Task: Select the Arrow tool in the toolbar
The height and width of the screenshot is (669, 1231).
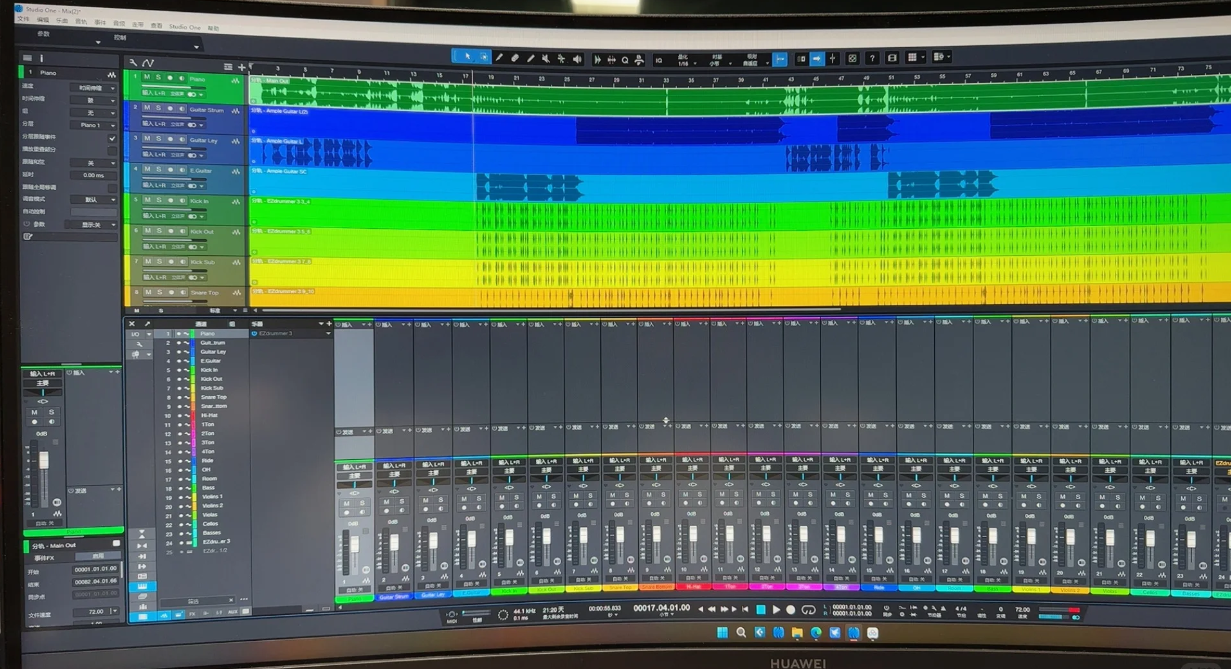Action: point(467,58)
